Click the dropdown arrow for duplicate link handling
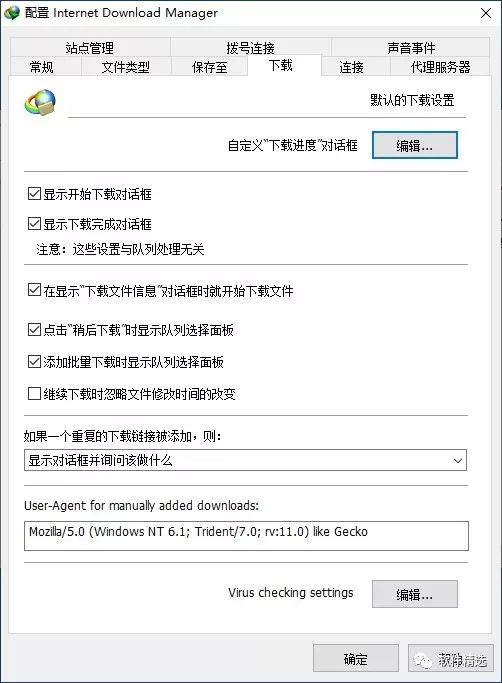Viewport: 502px width, 683px height. [458, 460]
